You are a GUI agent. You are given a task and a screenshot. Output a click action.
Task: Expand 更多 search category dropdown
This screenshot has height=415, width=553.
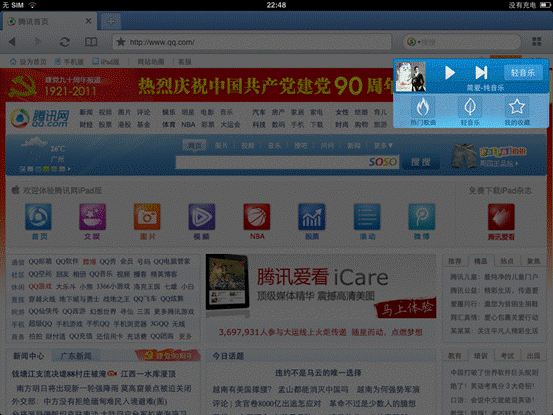383,145
